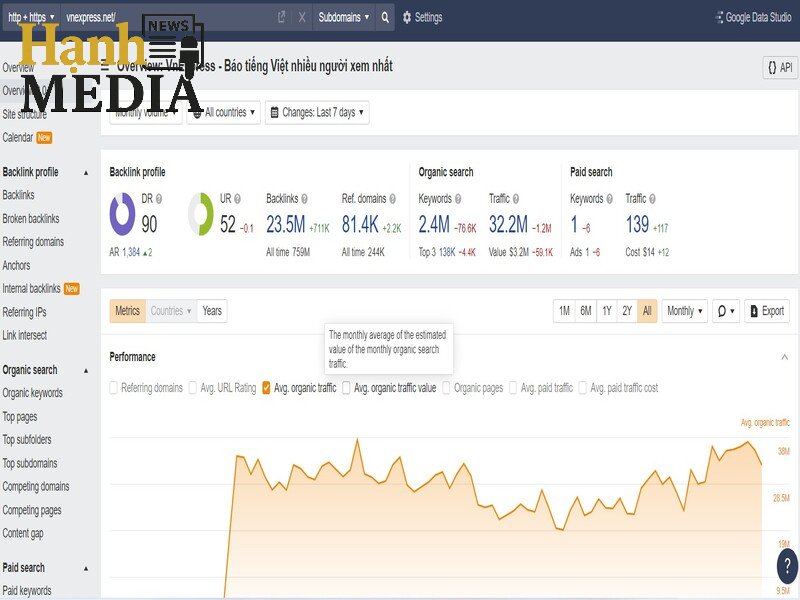Enable Avg. paid traffic cost checkbox
800x600 pixels.
point(582,388)
